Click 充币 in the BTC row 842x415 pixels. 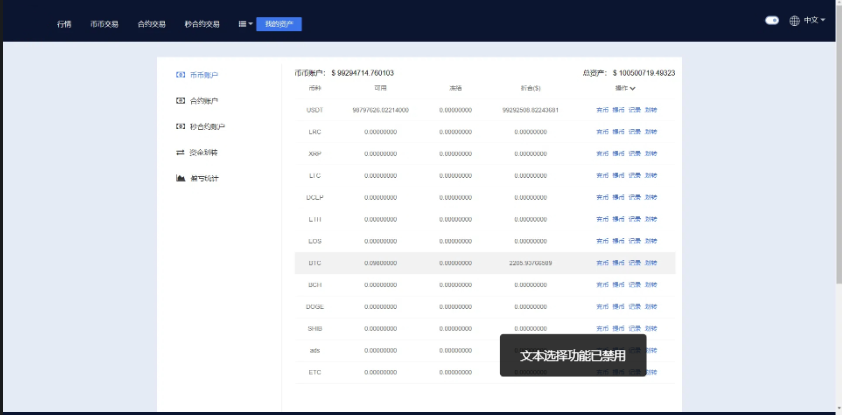602,263
